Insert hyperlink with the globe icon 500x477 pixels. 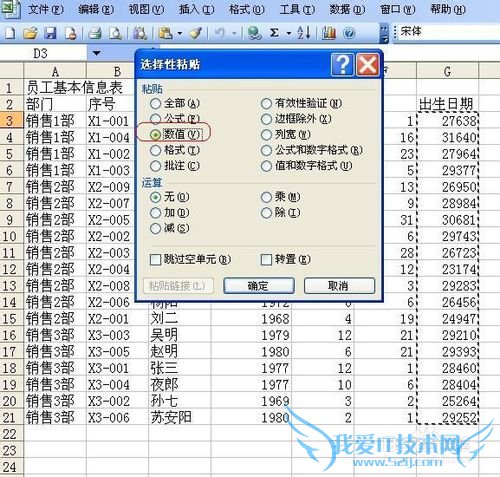255,33
